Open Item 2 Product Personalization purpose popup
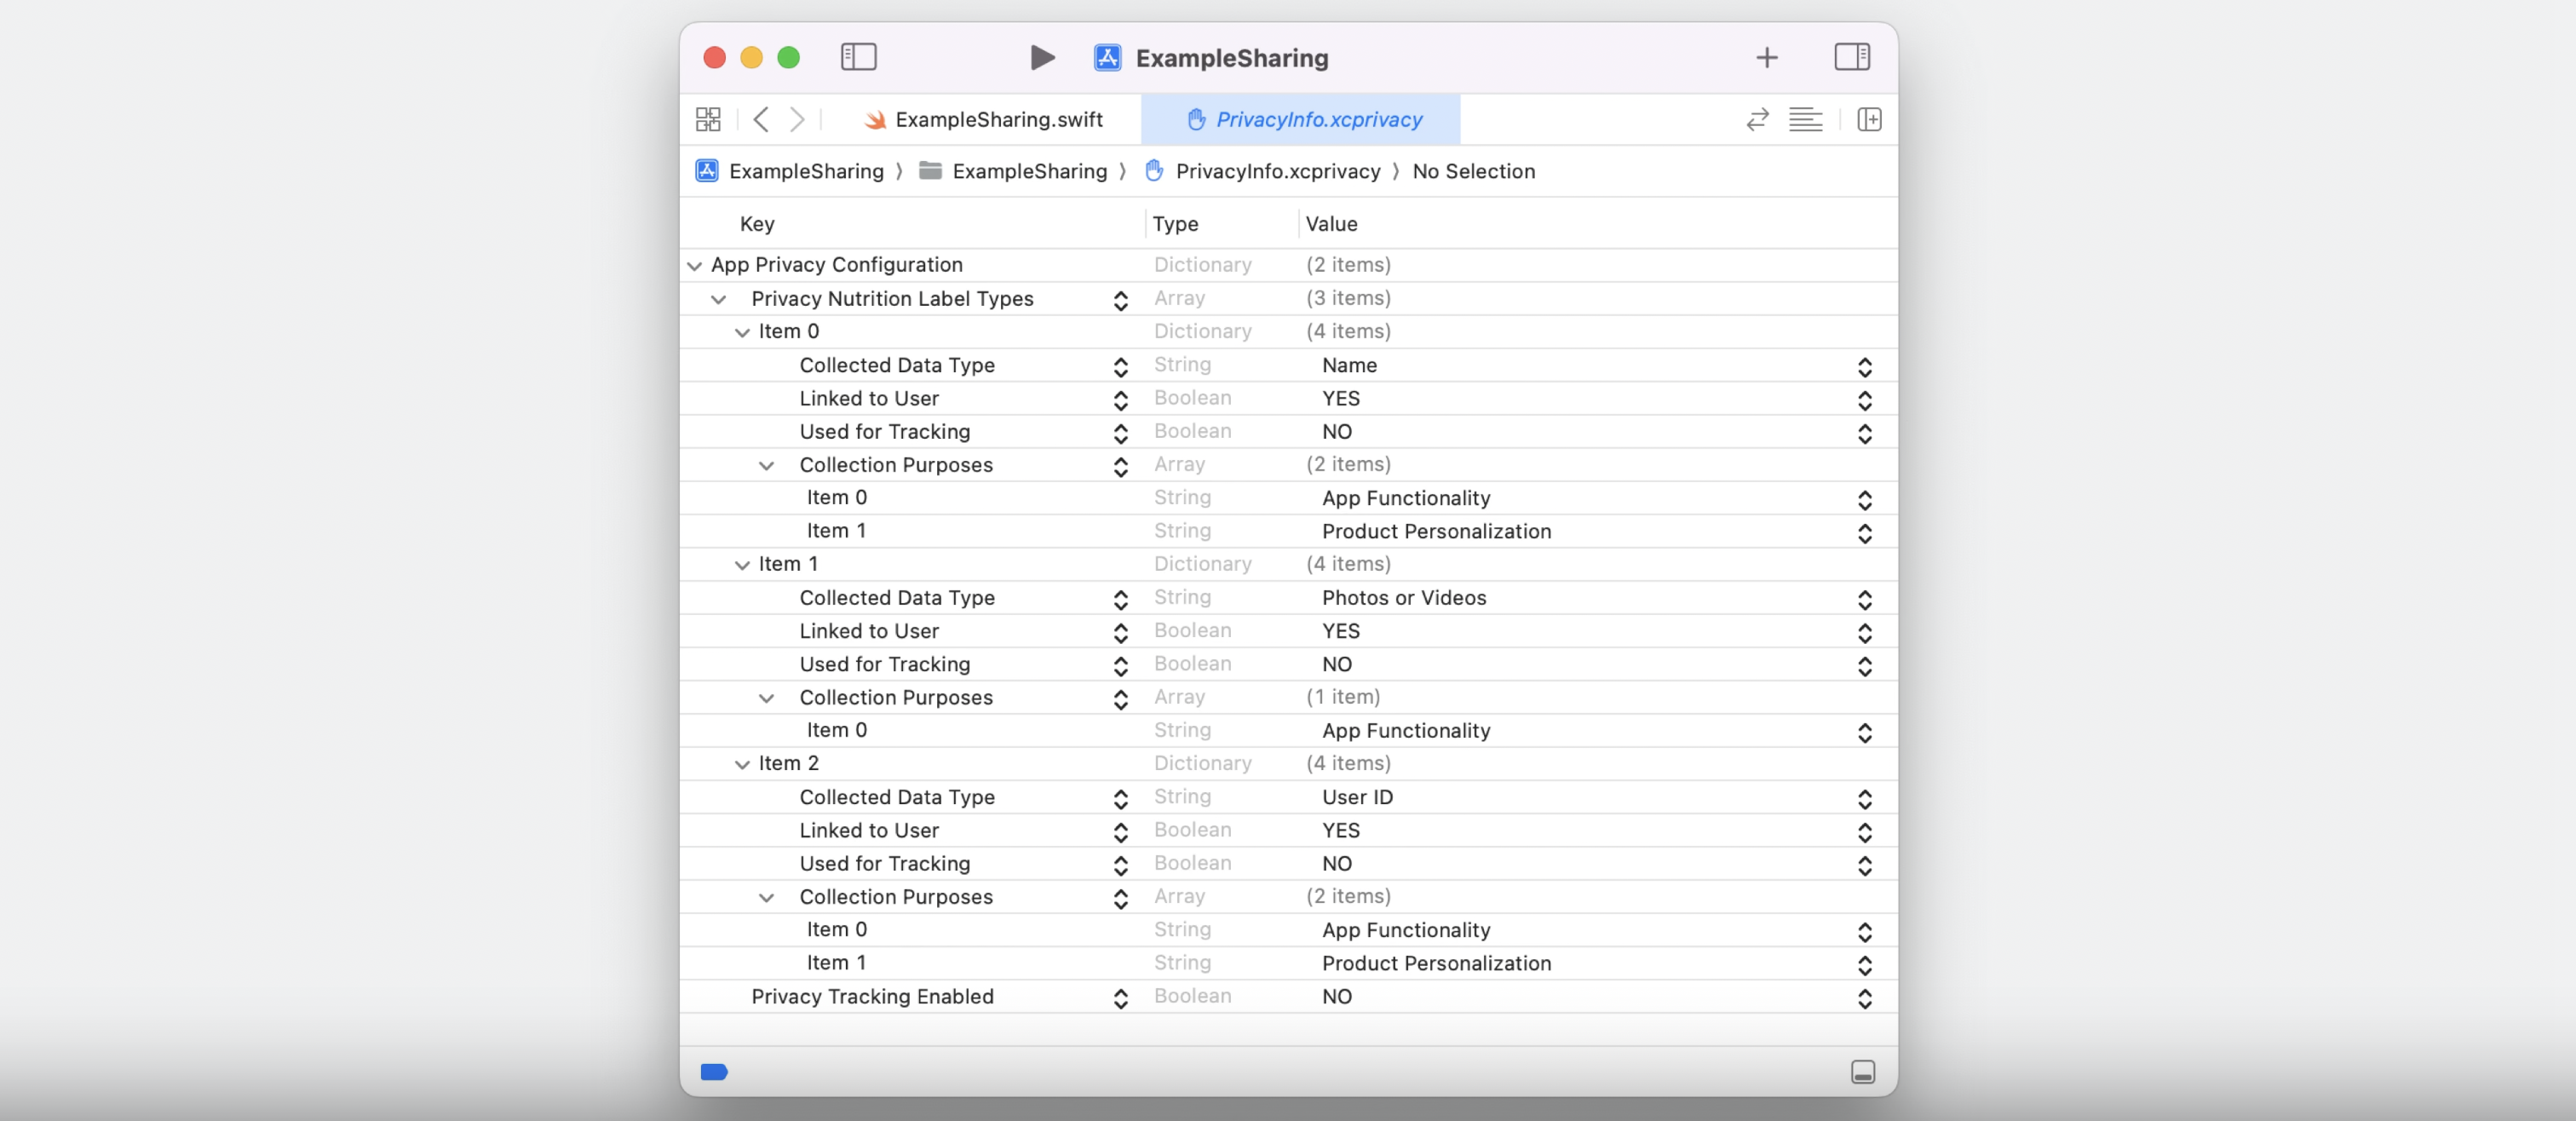The height and width of the screenshot is (1121, 2576). point(1864,964)
